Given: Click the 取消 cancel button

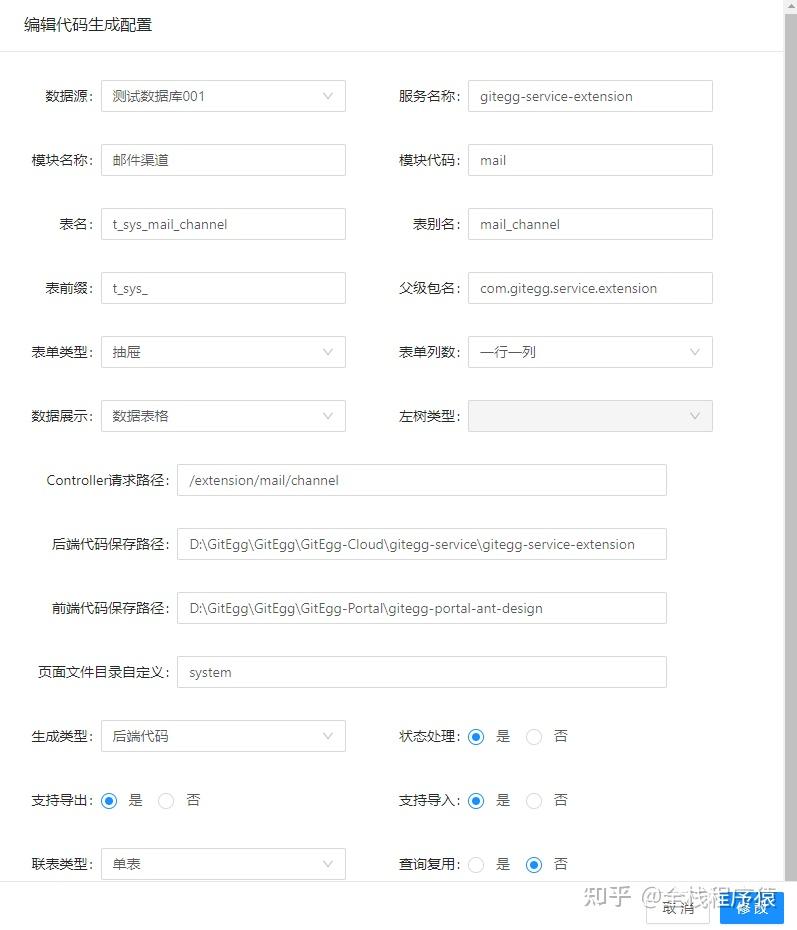Looking at the screenshot, I should [x=678, y=908].
